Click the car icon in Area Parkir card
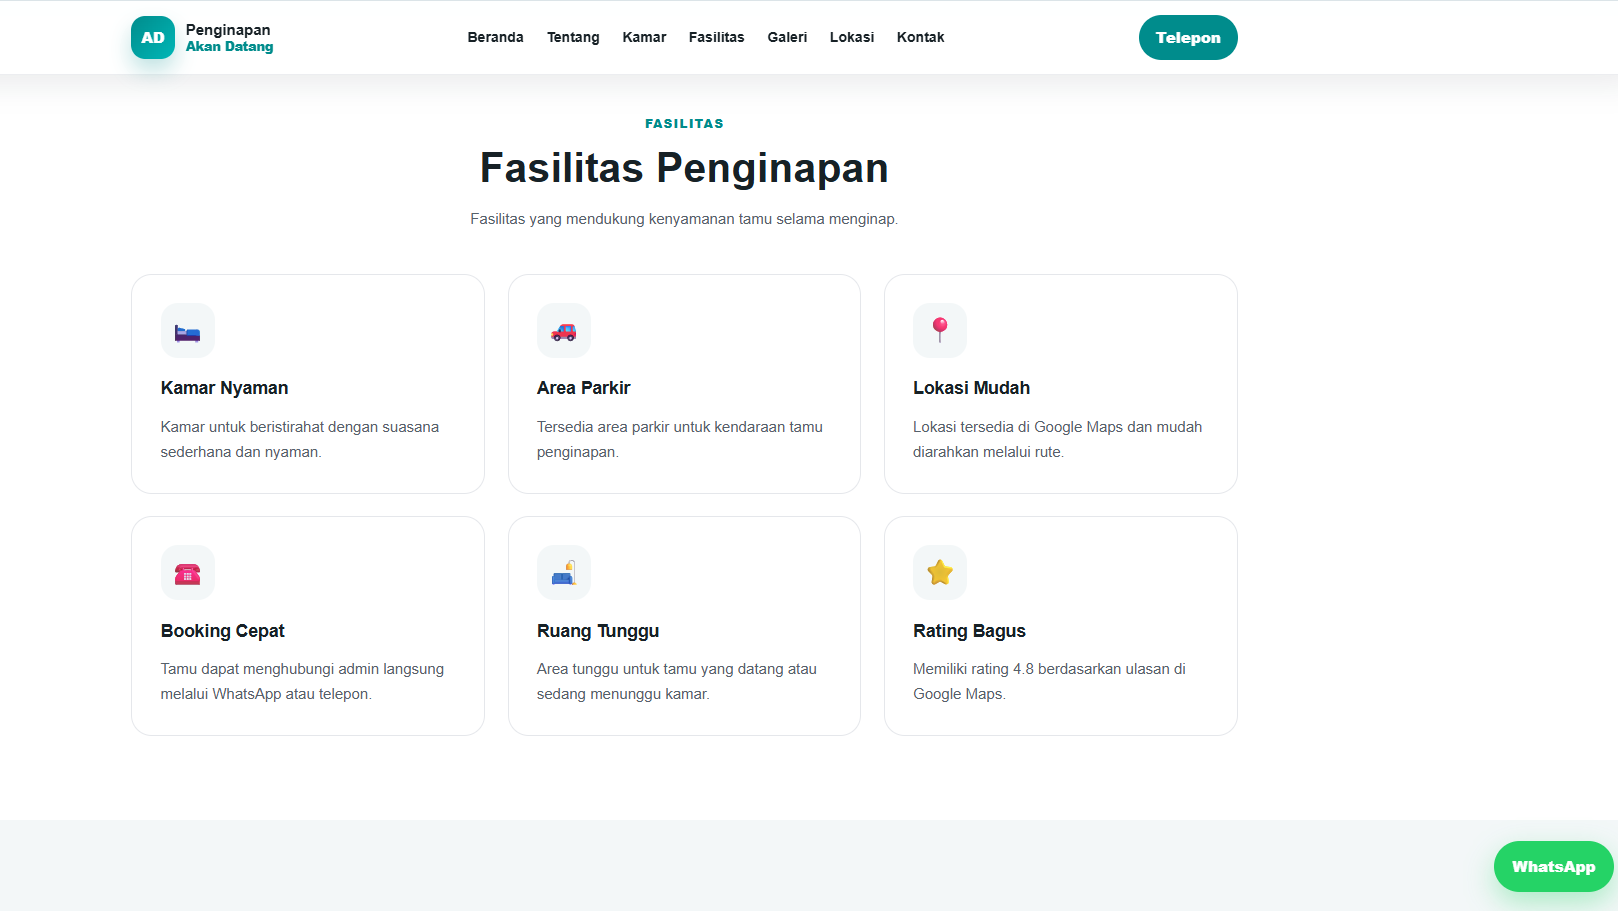This screenshot has height=911, width=1618. [x=564, y=331]
